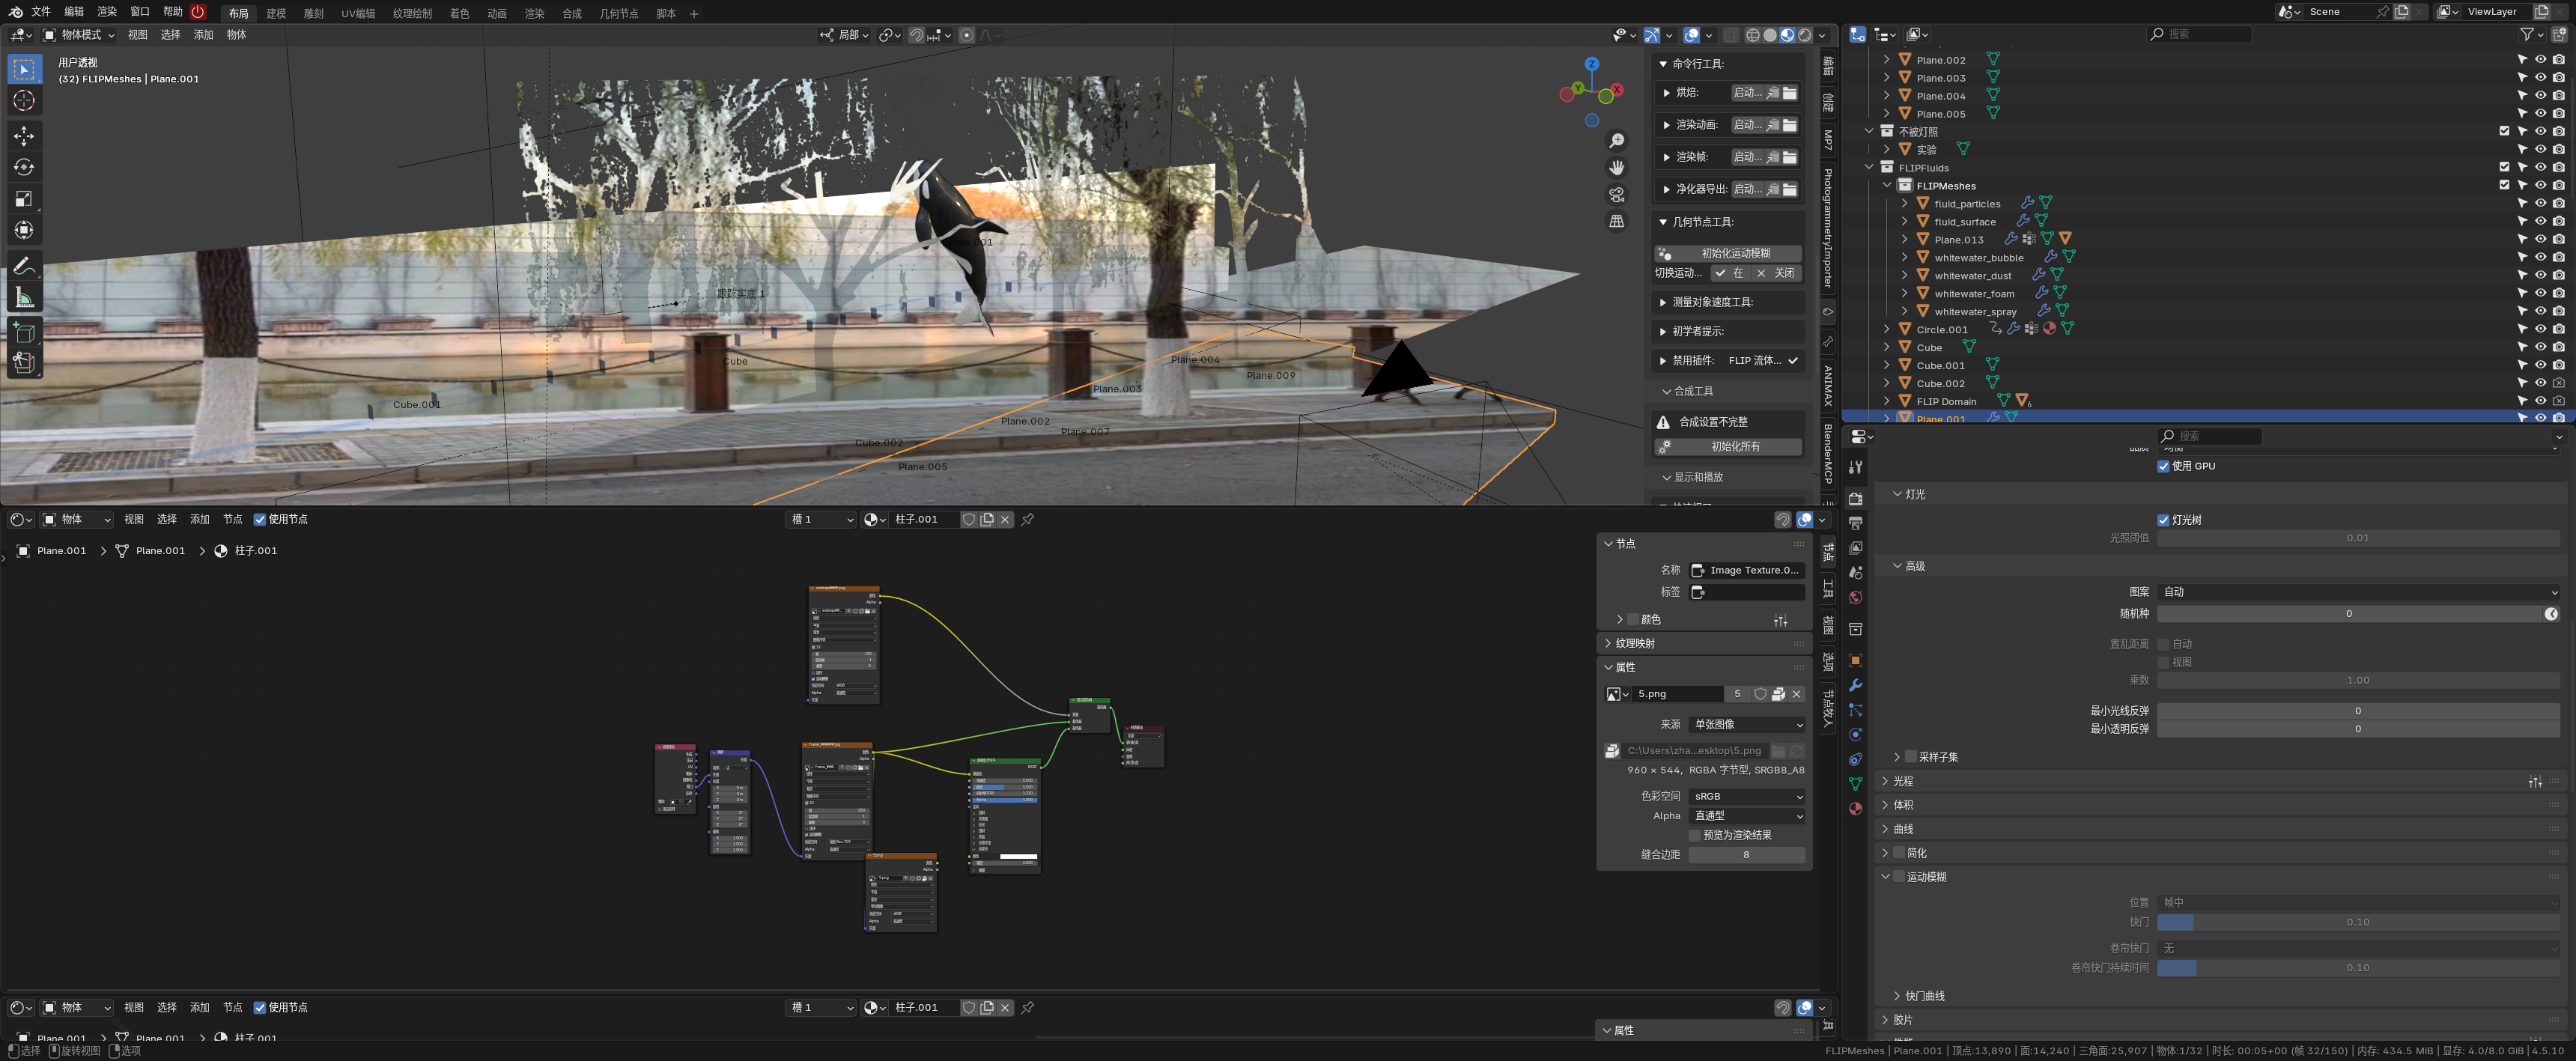Switch to the 几何节点 workspace tab
Screen dimensions: 2576x1061
coord(619,13)
